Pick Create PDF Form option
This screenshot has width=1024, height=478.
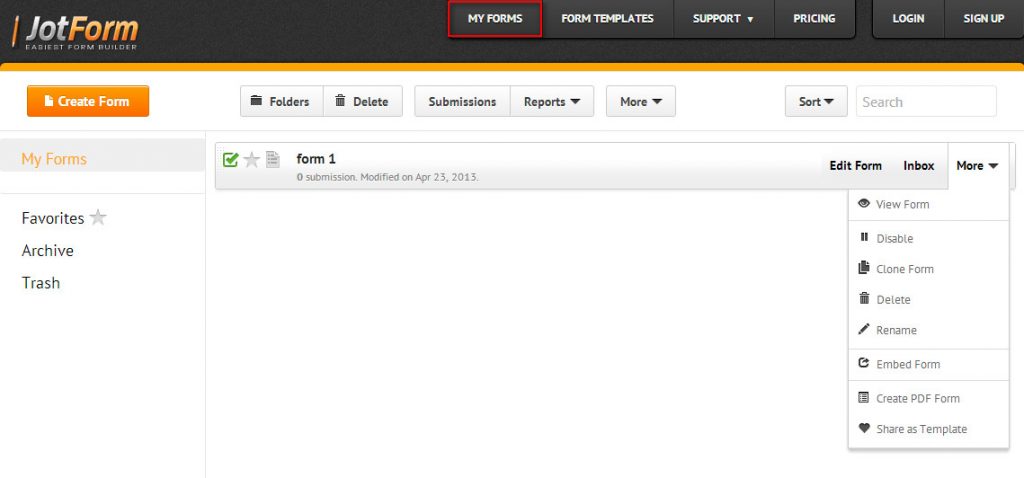pyautogui.click(x=917, y=398)
